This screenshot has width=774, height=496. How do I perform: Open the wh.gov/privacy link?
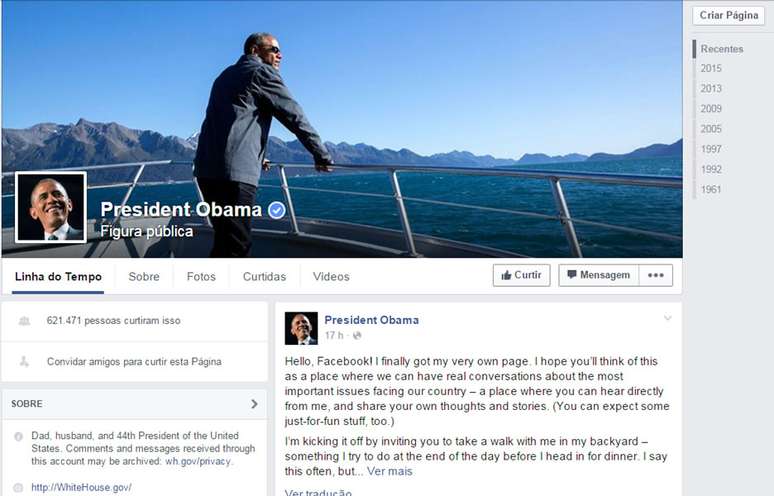198,461
